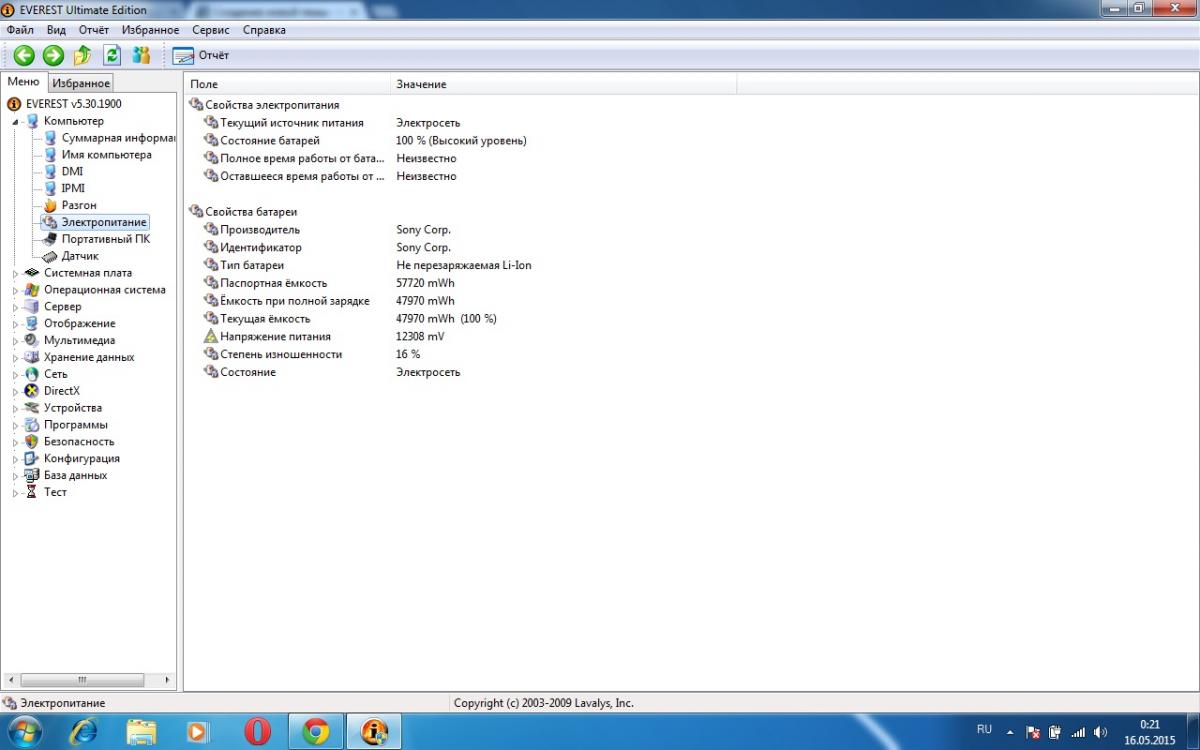Select Имя компьютера tree item
Viewport: 1200px width, 750px height.
(106, 155)
